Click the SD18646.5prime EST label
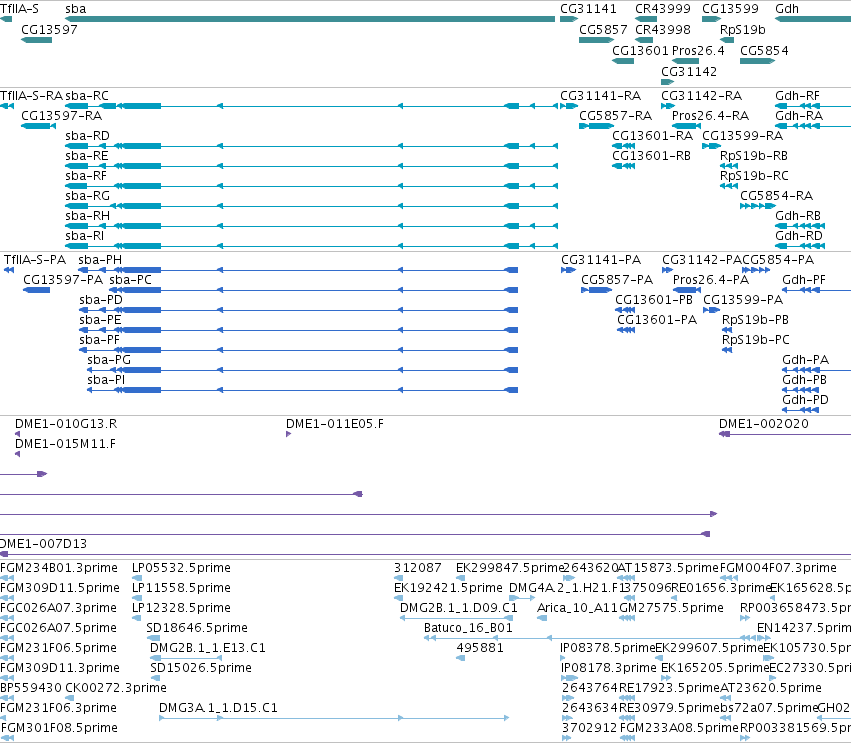The image size is (851, 743). pos(196,628)
